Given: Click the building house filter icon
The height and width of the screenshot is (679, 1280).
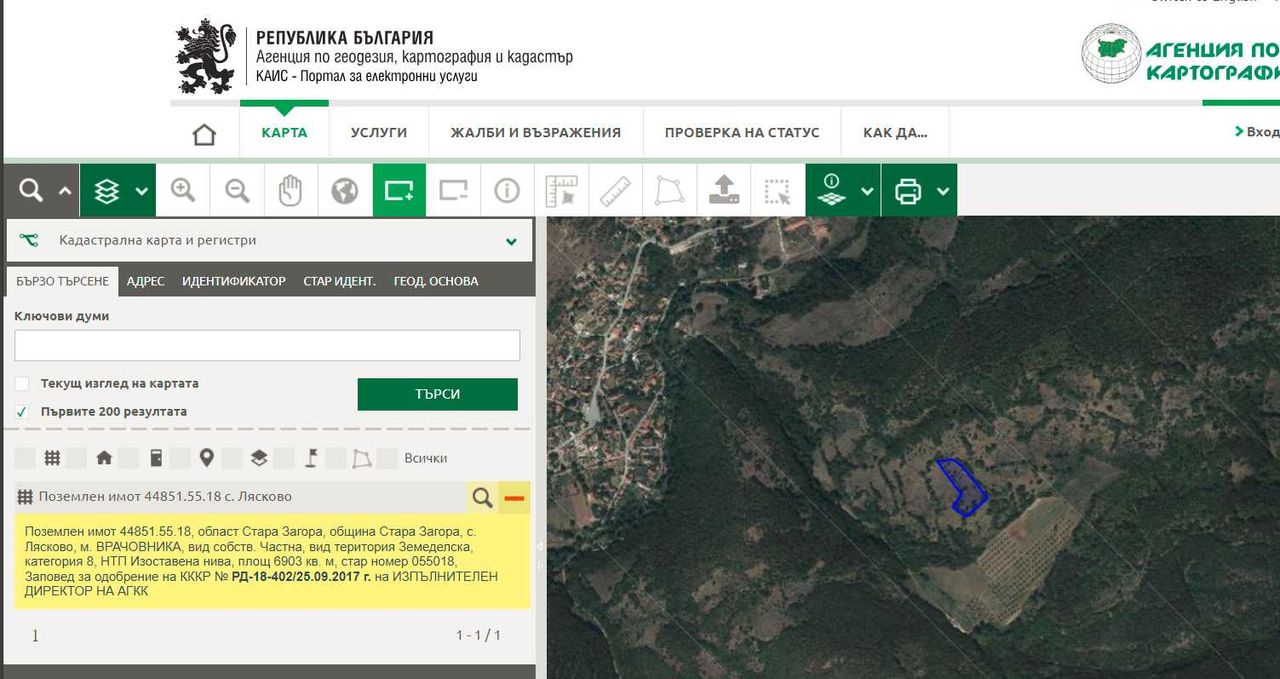Looking at the screenshot, I should pyautogui.click(x=104, y=458).
